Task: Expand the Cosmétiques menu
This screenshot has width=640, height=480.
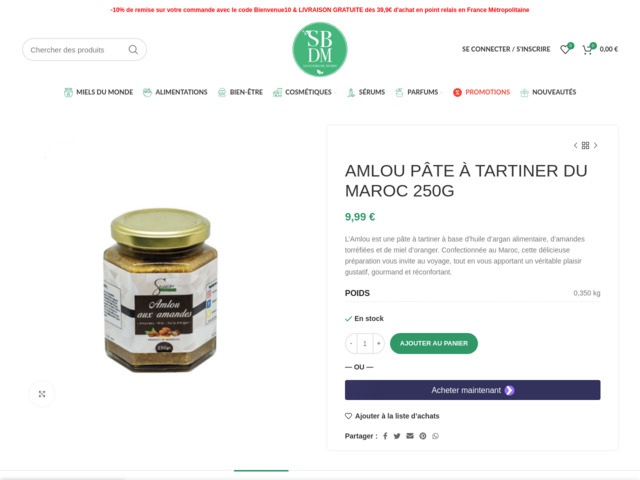Action: tap(304, 92)
